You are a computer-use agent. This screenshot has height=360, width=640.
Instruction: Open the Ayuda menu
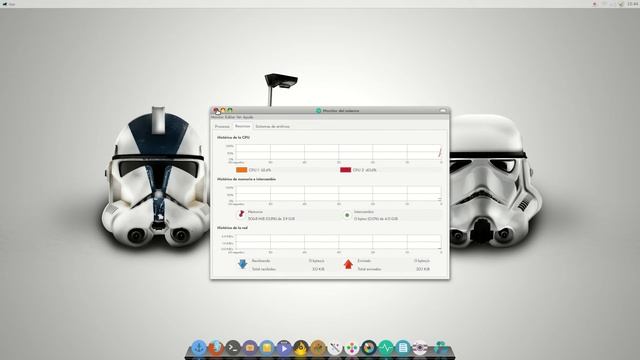pyautogui.click(x=248, y=117)
